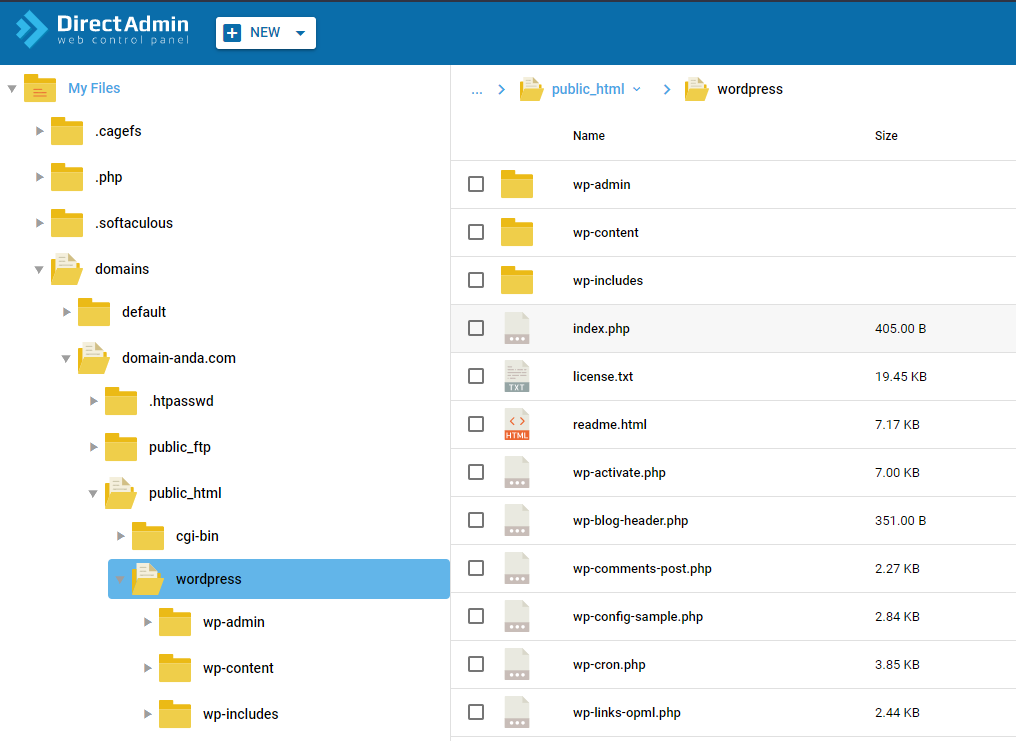Expand wp-includes arrow in the tree
Screen dimensions: 1016x741
148,714
